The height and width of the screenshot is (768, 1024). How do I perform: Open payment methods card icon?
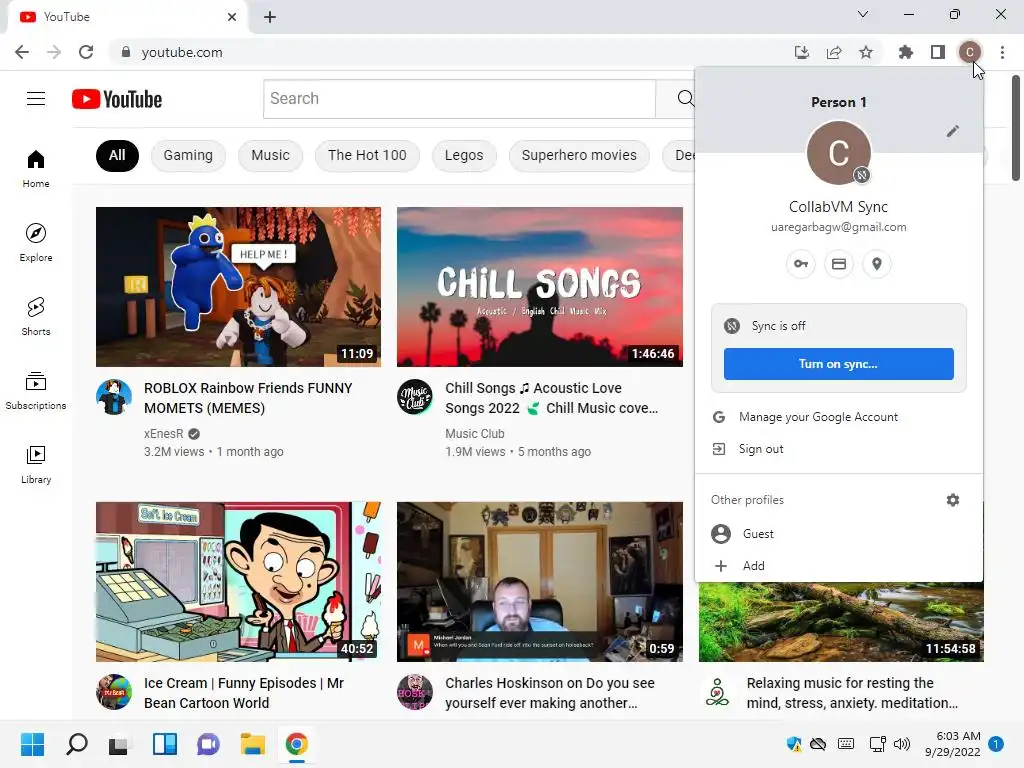pyautogui.click(x=839, y=264)
